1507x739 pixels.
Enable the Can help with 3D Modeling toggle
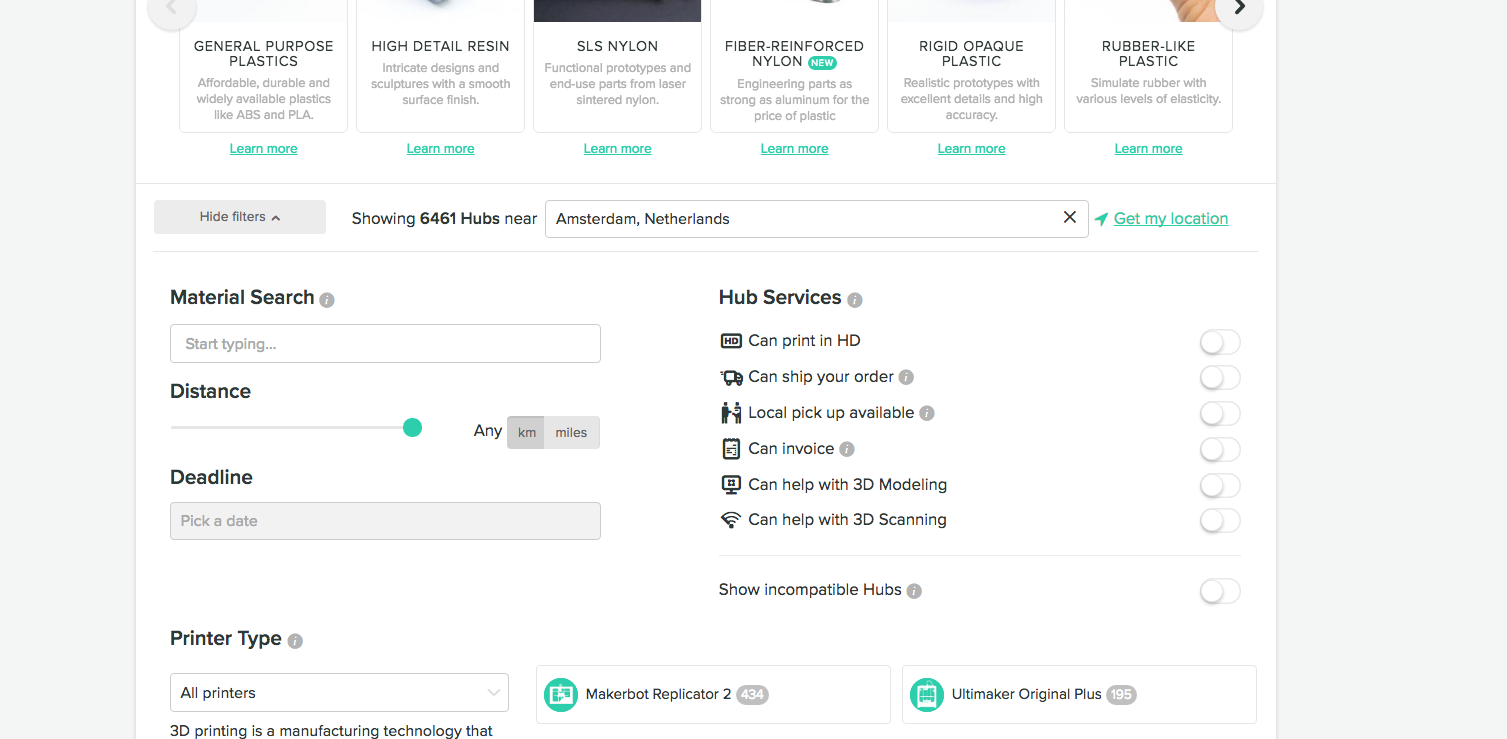coord(1219,486)
